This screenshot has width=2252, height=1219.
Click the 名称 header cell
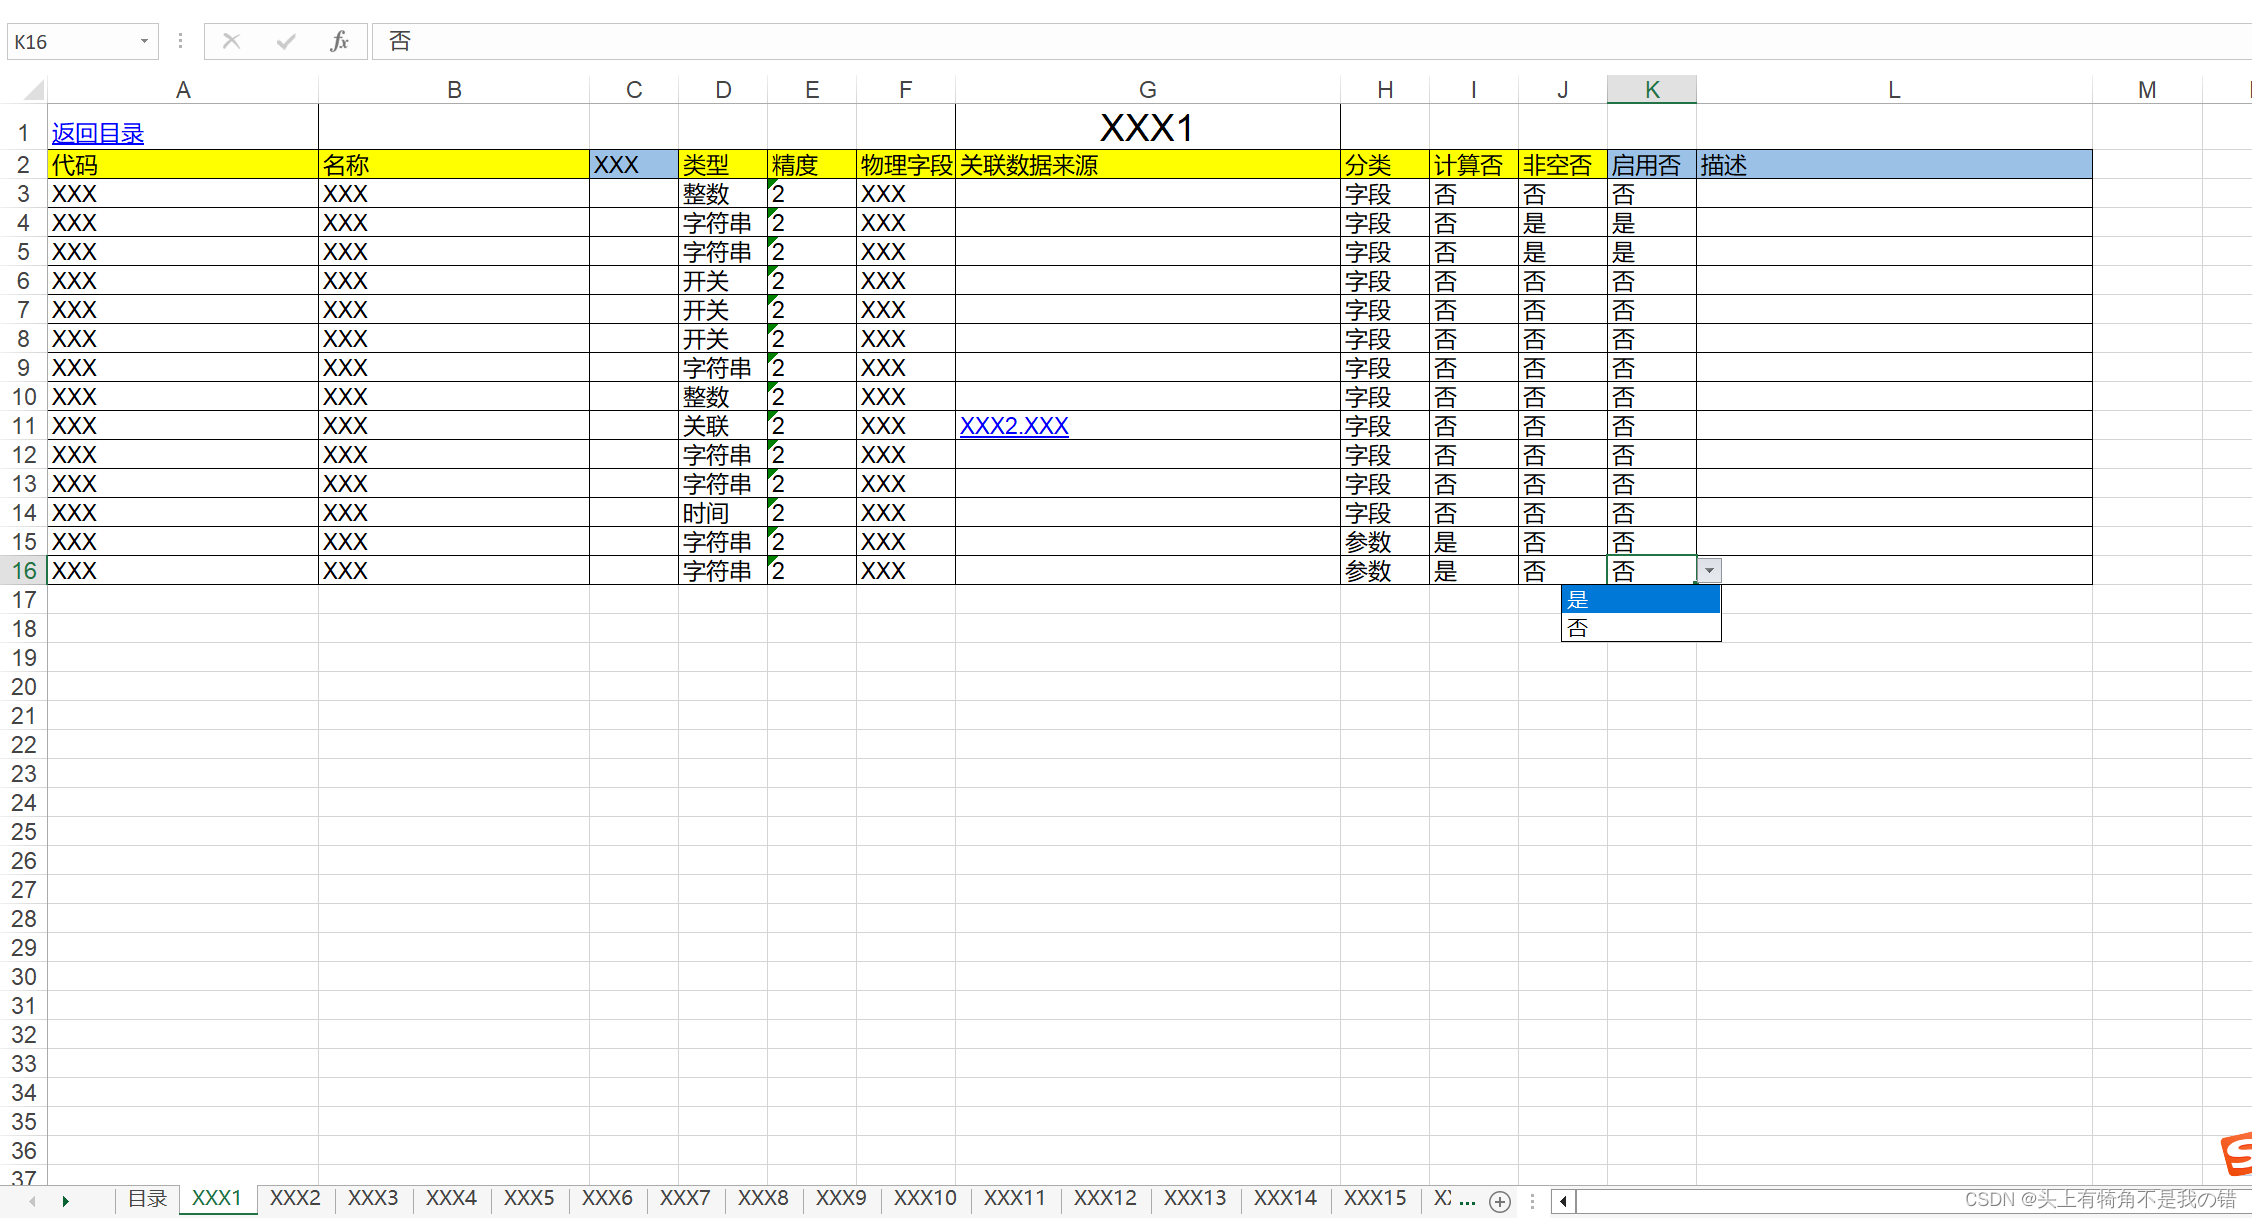point(454,164)
